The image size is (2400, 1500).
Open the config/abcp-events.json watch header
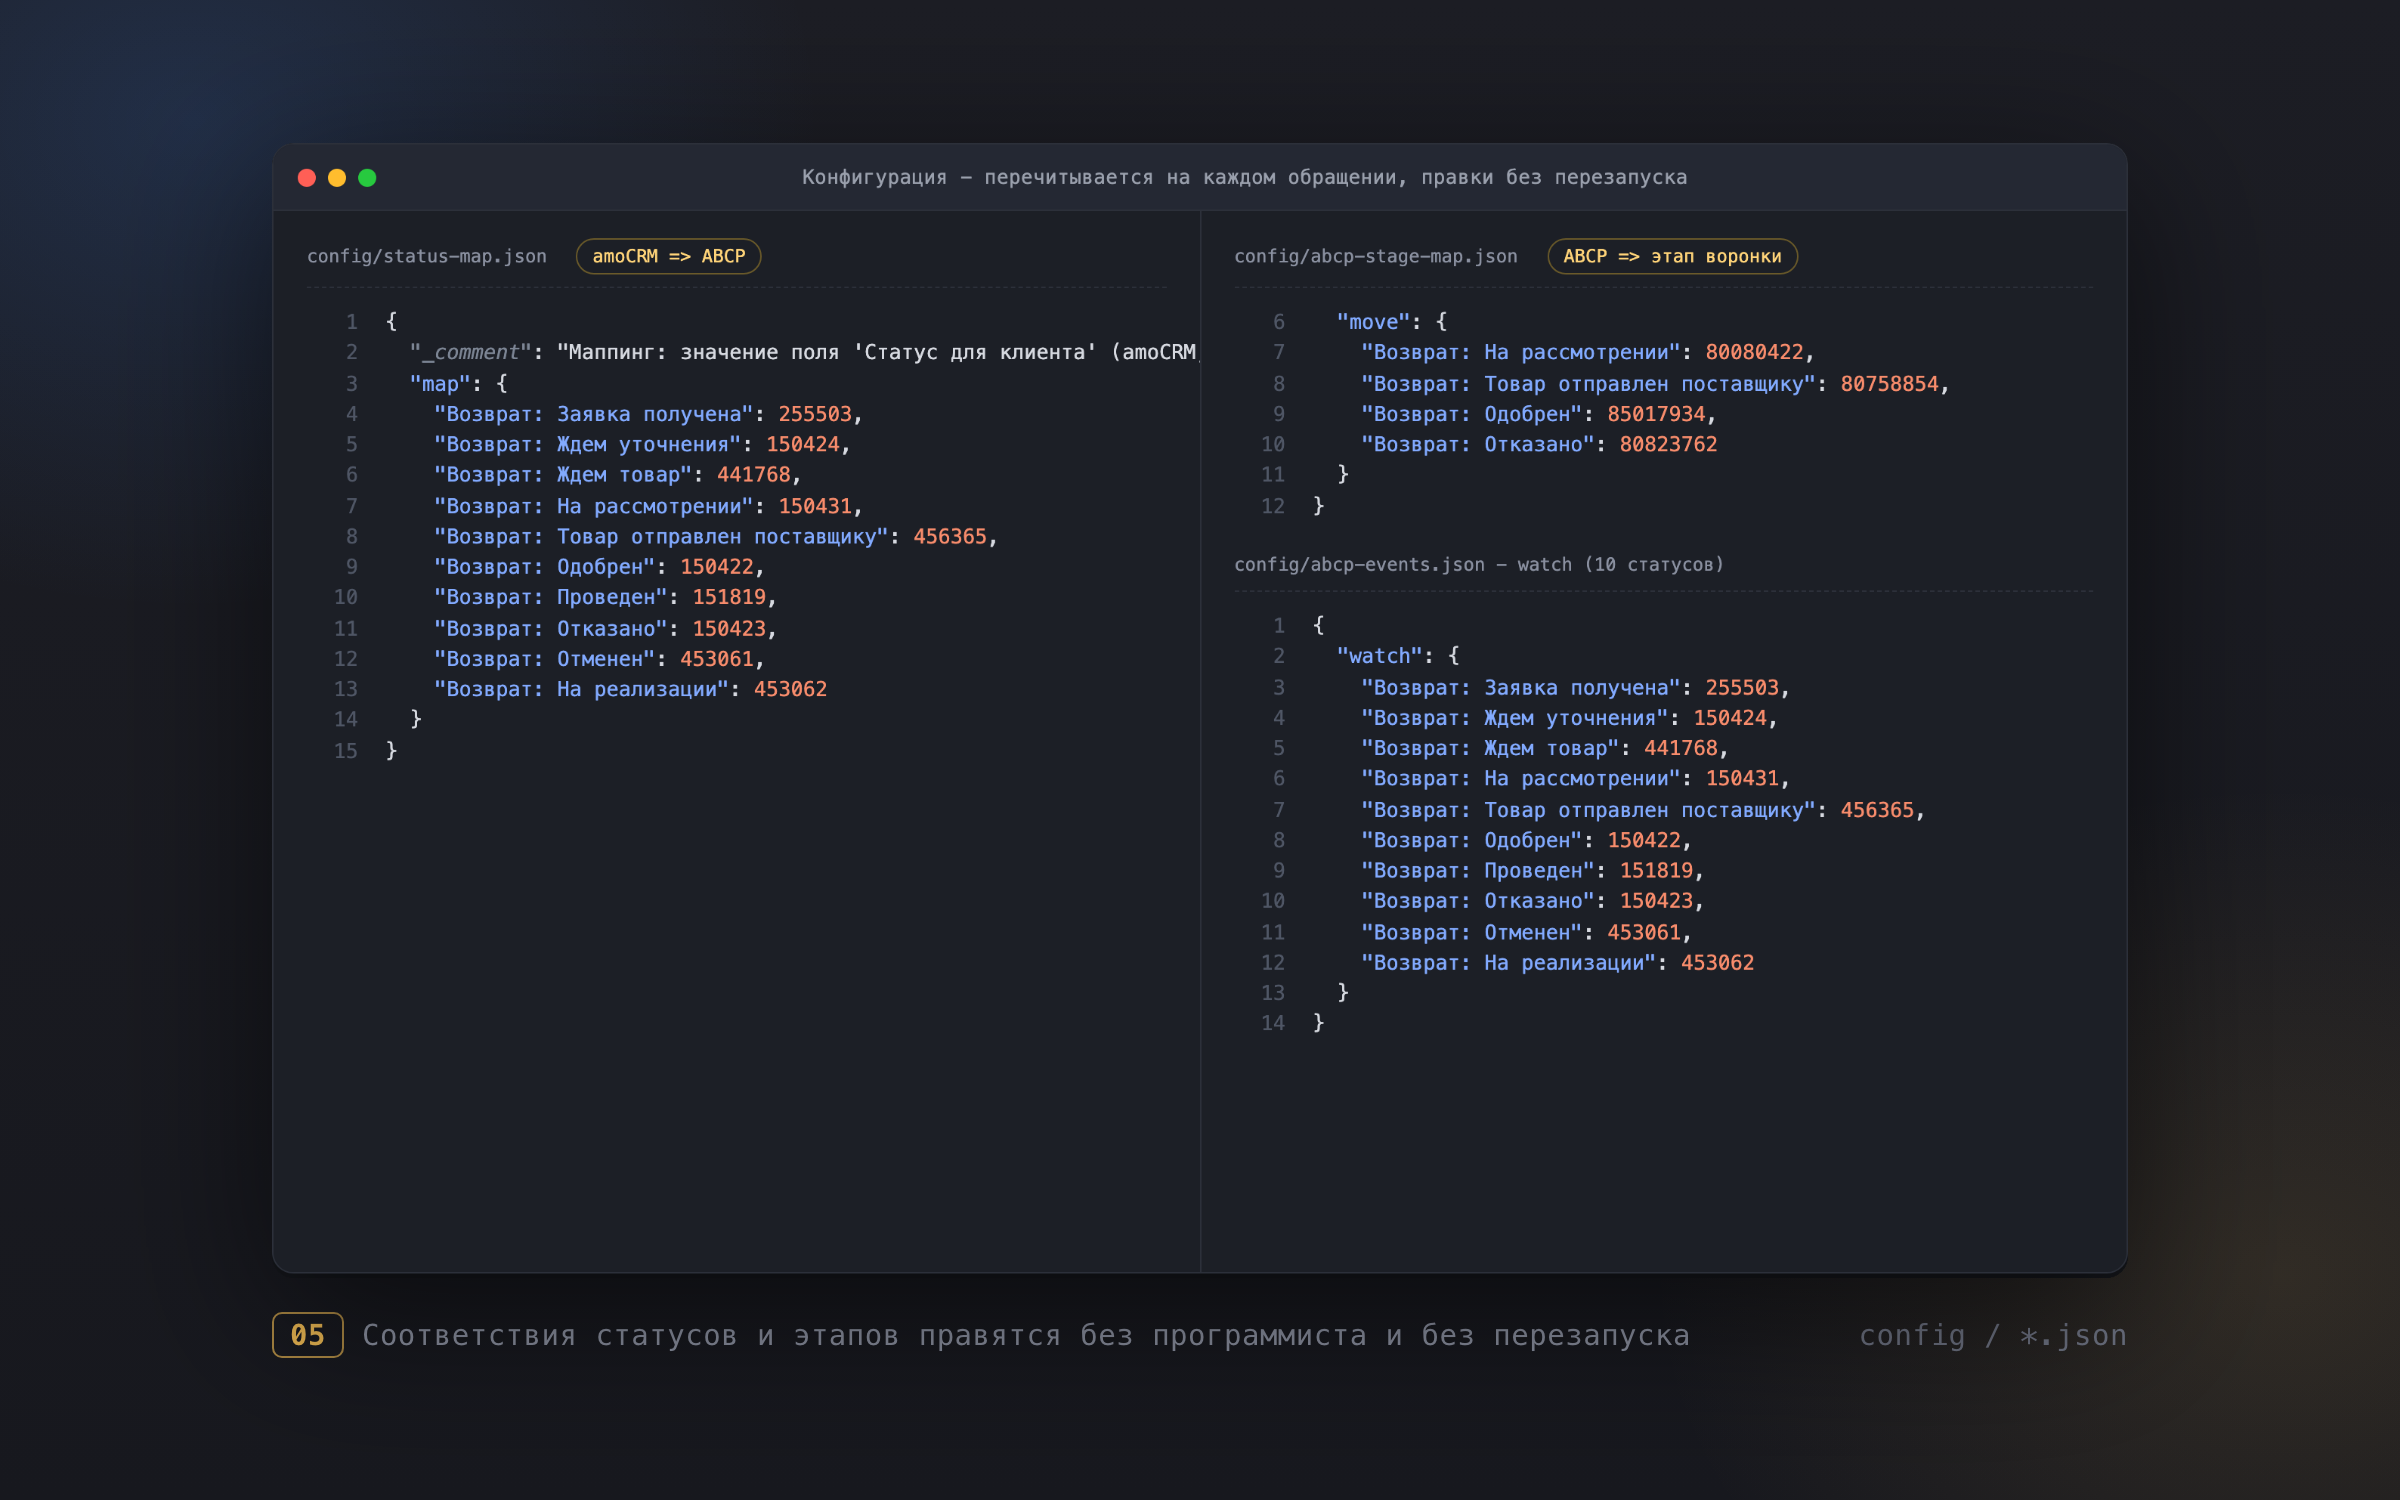pyautogui.click(x=1478, y=564)
